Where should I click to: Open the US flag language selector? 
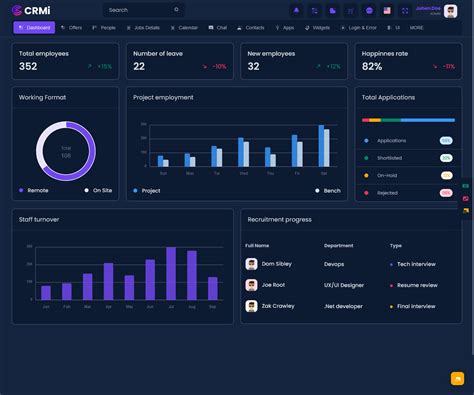pos(387,11)
